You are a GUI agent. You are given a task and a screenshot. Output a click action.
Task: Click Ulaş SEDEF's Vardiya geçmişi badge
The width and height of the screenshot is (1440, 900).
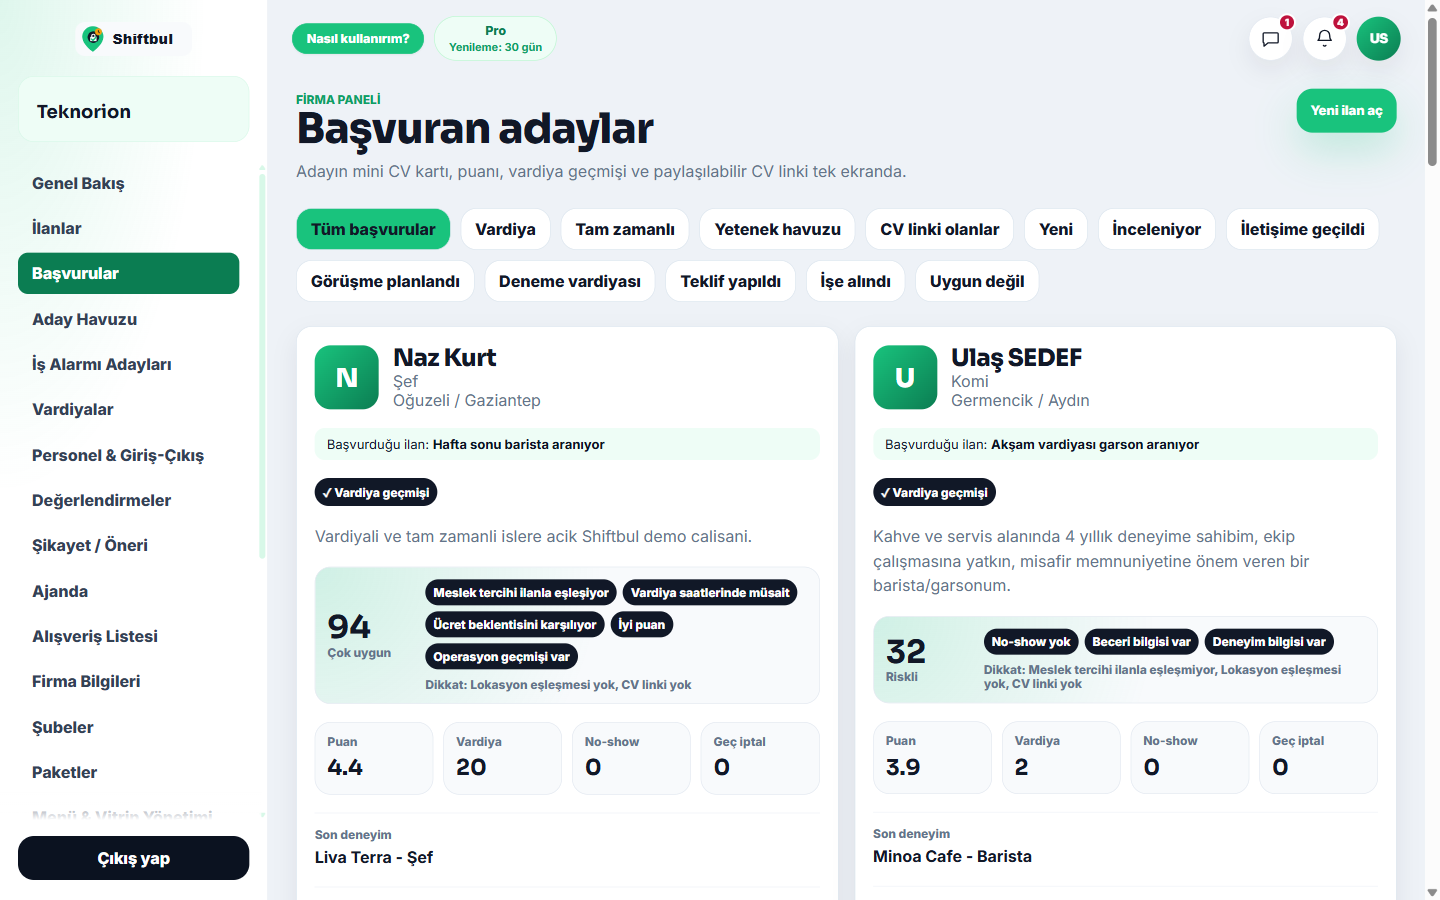(934, 492)
